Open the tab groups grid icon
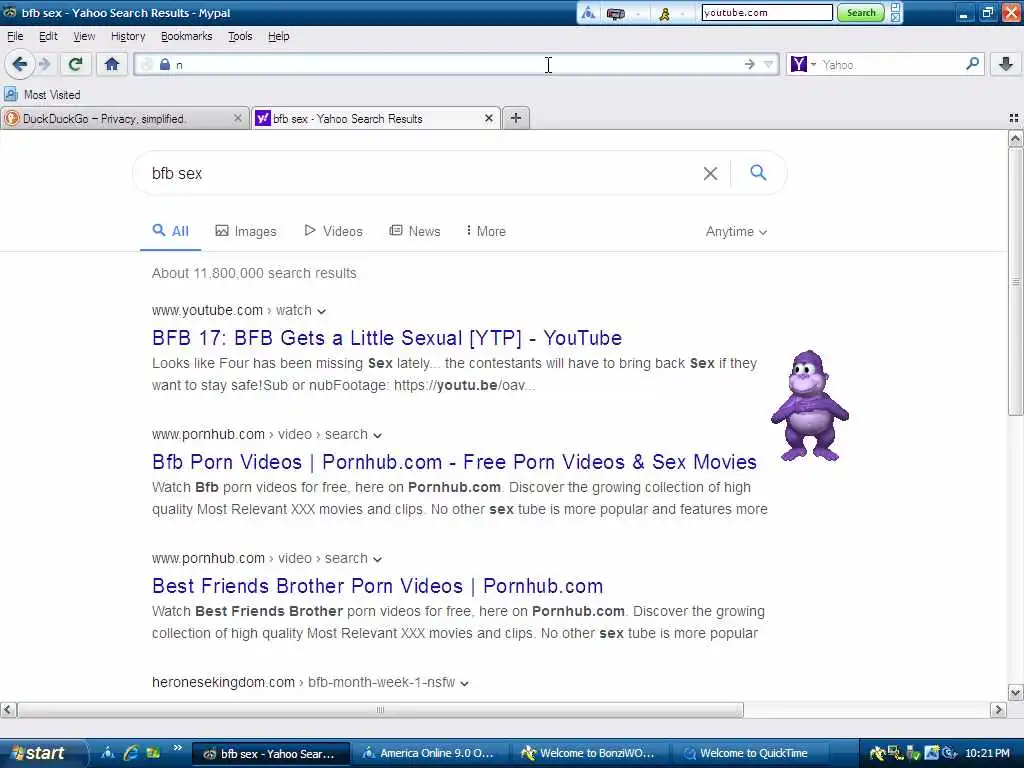The height and width of the screenshot is (768, 1024). coord(1014,118)
